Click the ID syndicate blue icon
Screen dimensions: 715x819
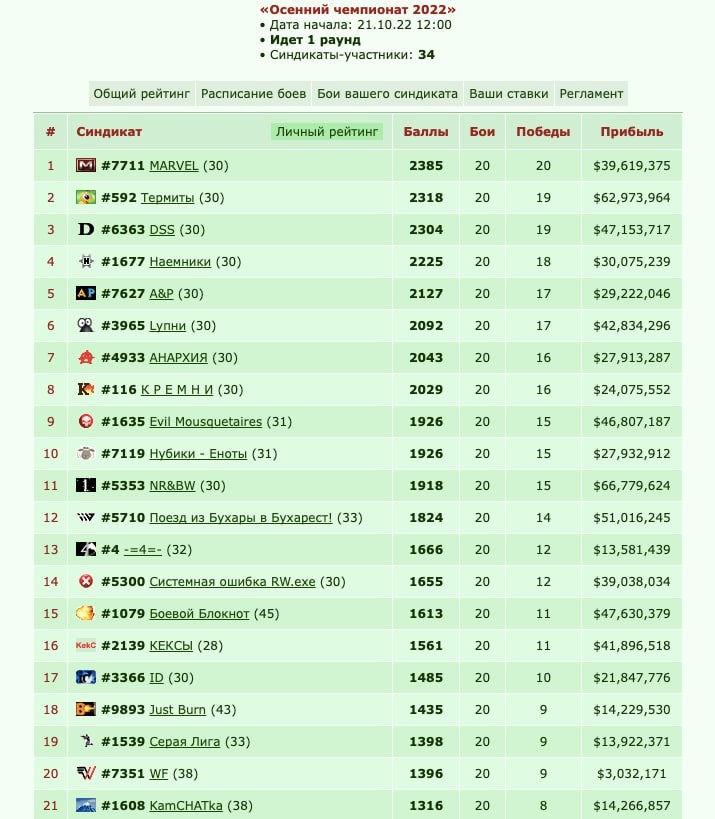point(86,677)
